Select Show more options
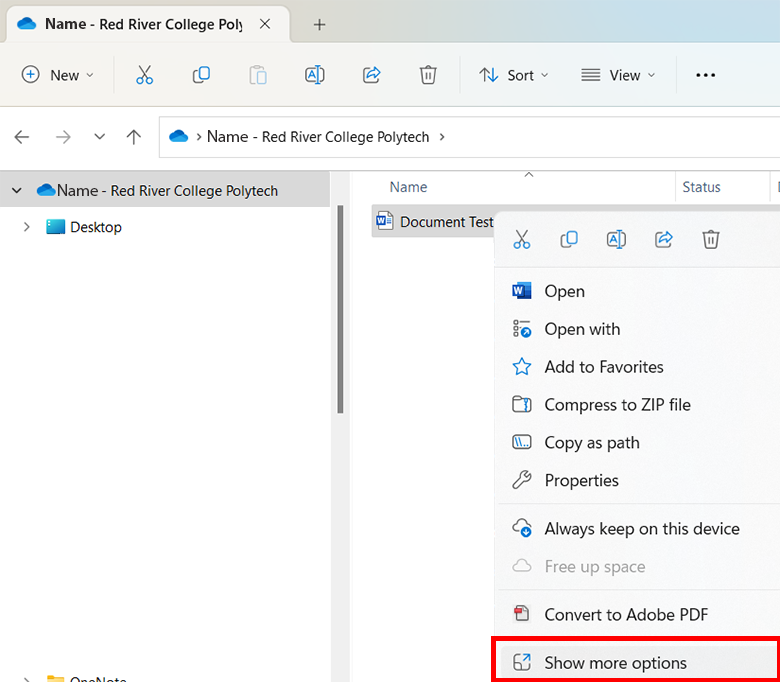Image resolution: width=780 pixels, height=682 pixels. tap(615, 662)
